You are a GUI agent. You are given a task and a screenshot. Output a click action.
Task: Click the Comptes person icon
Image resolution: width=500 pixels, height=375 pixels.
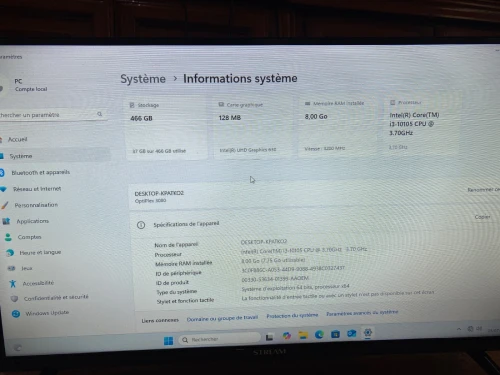(8, 237)
